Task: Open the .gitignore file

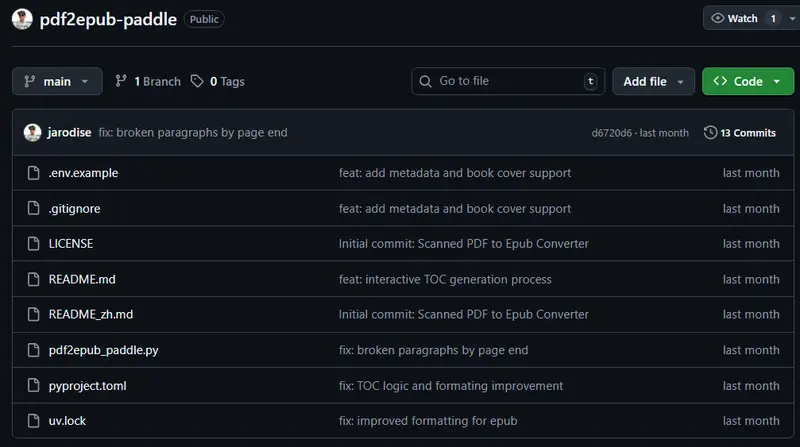Action: click(x=74, y=209)
